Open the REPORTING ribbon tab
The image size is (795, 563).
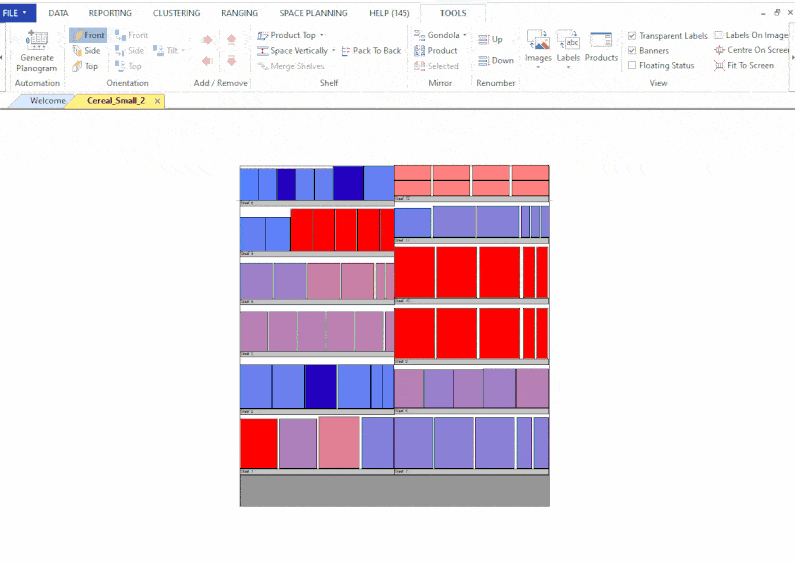pos(110,13)
